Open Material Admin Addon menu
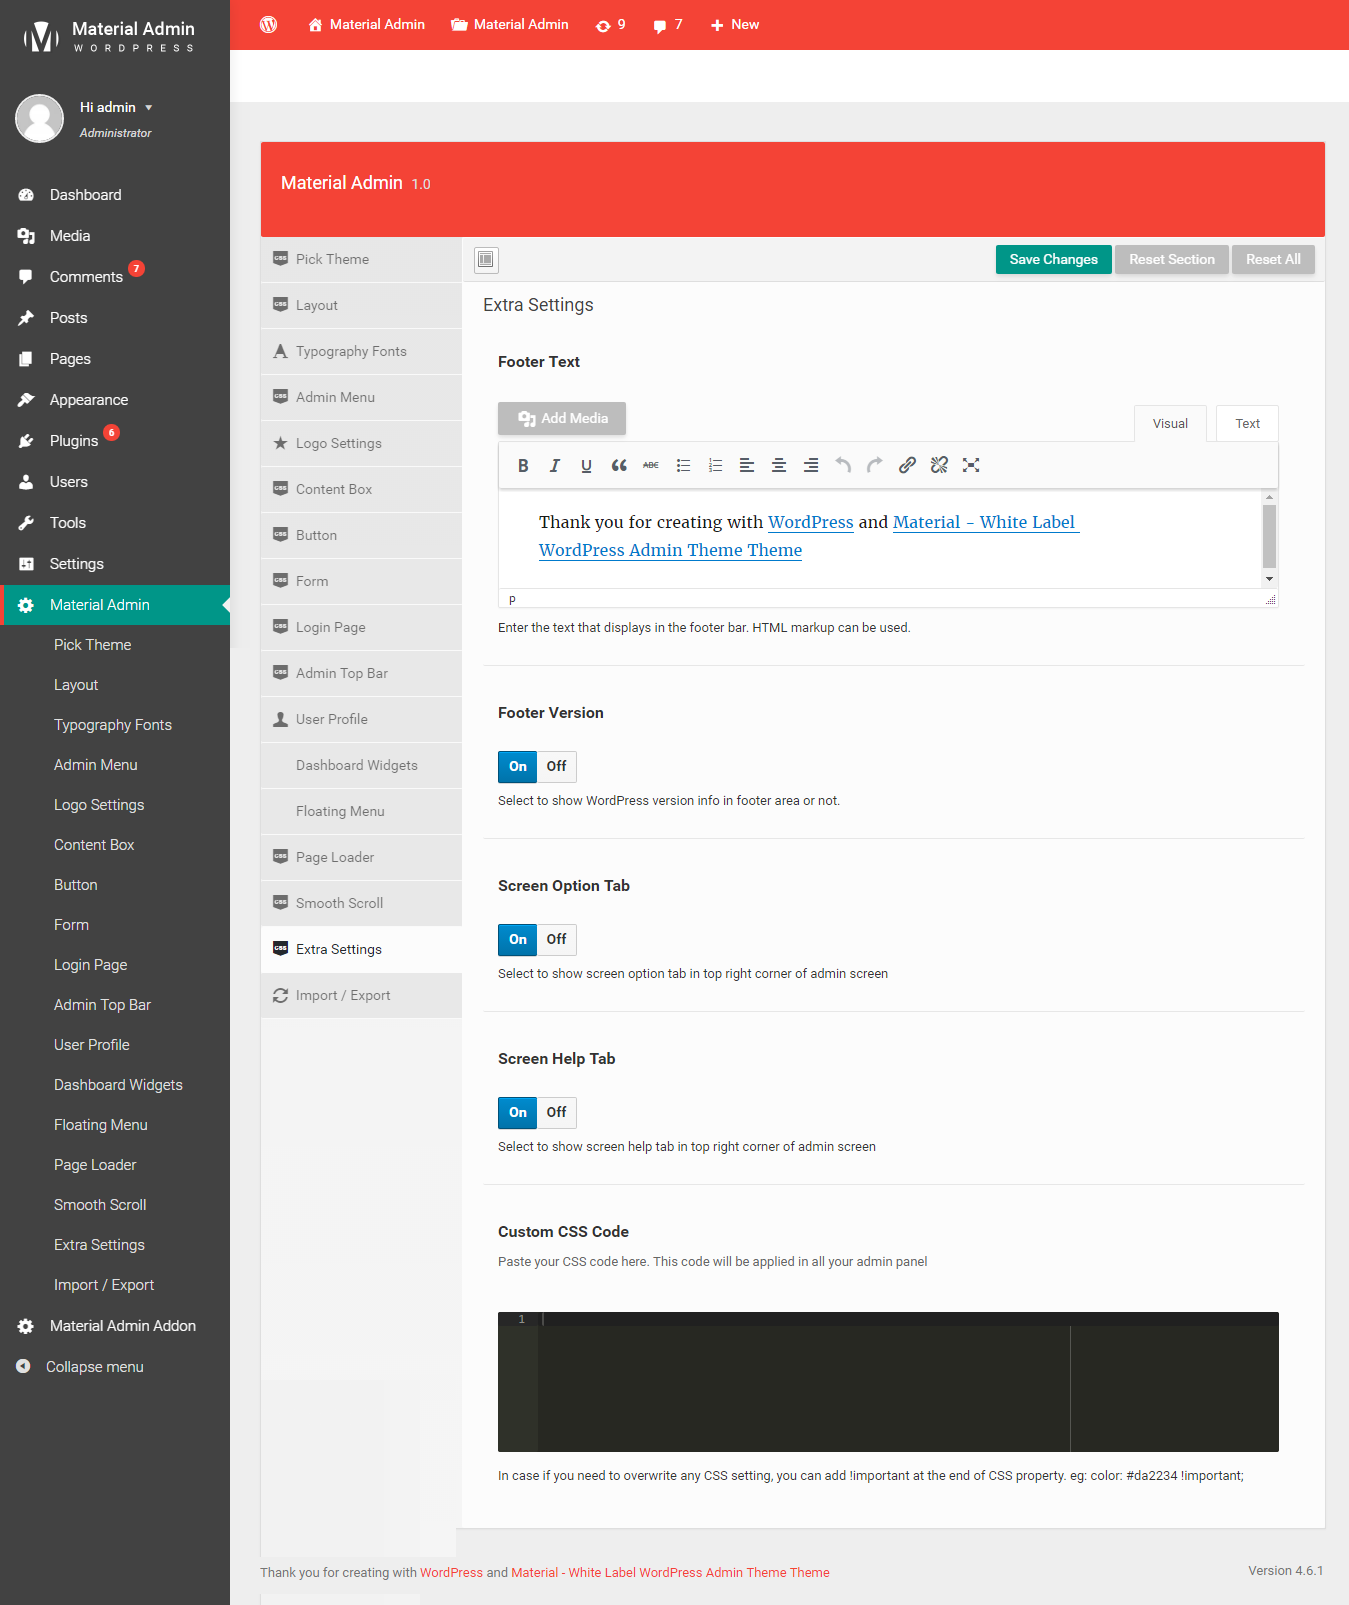This screenshot has width=1349, height=1605. pyautogui.click(x=115, y=1326)
